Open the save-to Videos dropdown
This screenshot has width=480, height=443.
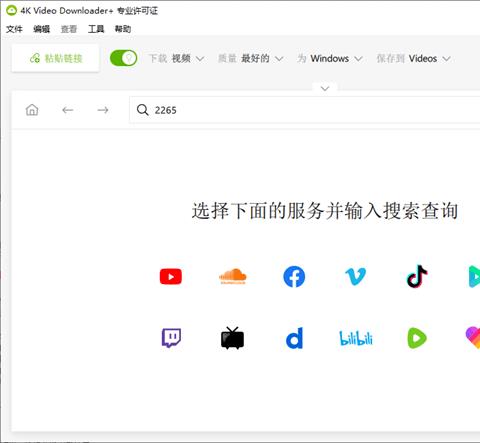[x=413, y=59]
